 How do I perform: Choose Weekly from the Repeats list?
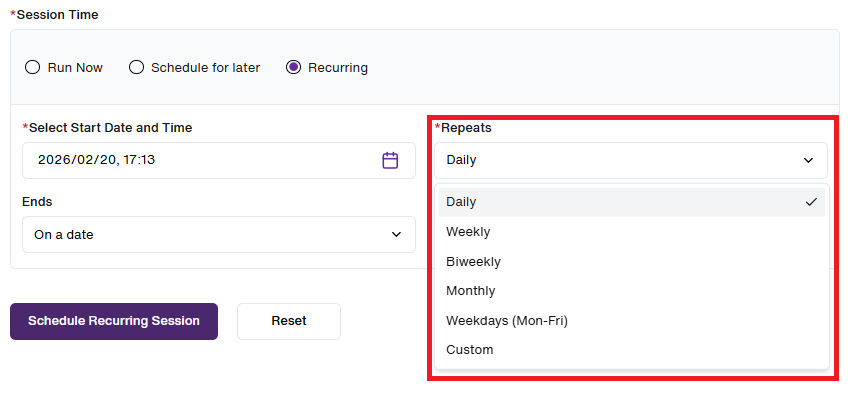(x=631, y=232)
